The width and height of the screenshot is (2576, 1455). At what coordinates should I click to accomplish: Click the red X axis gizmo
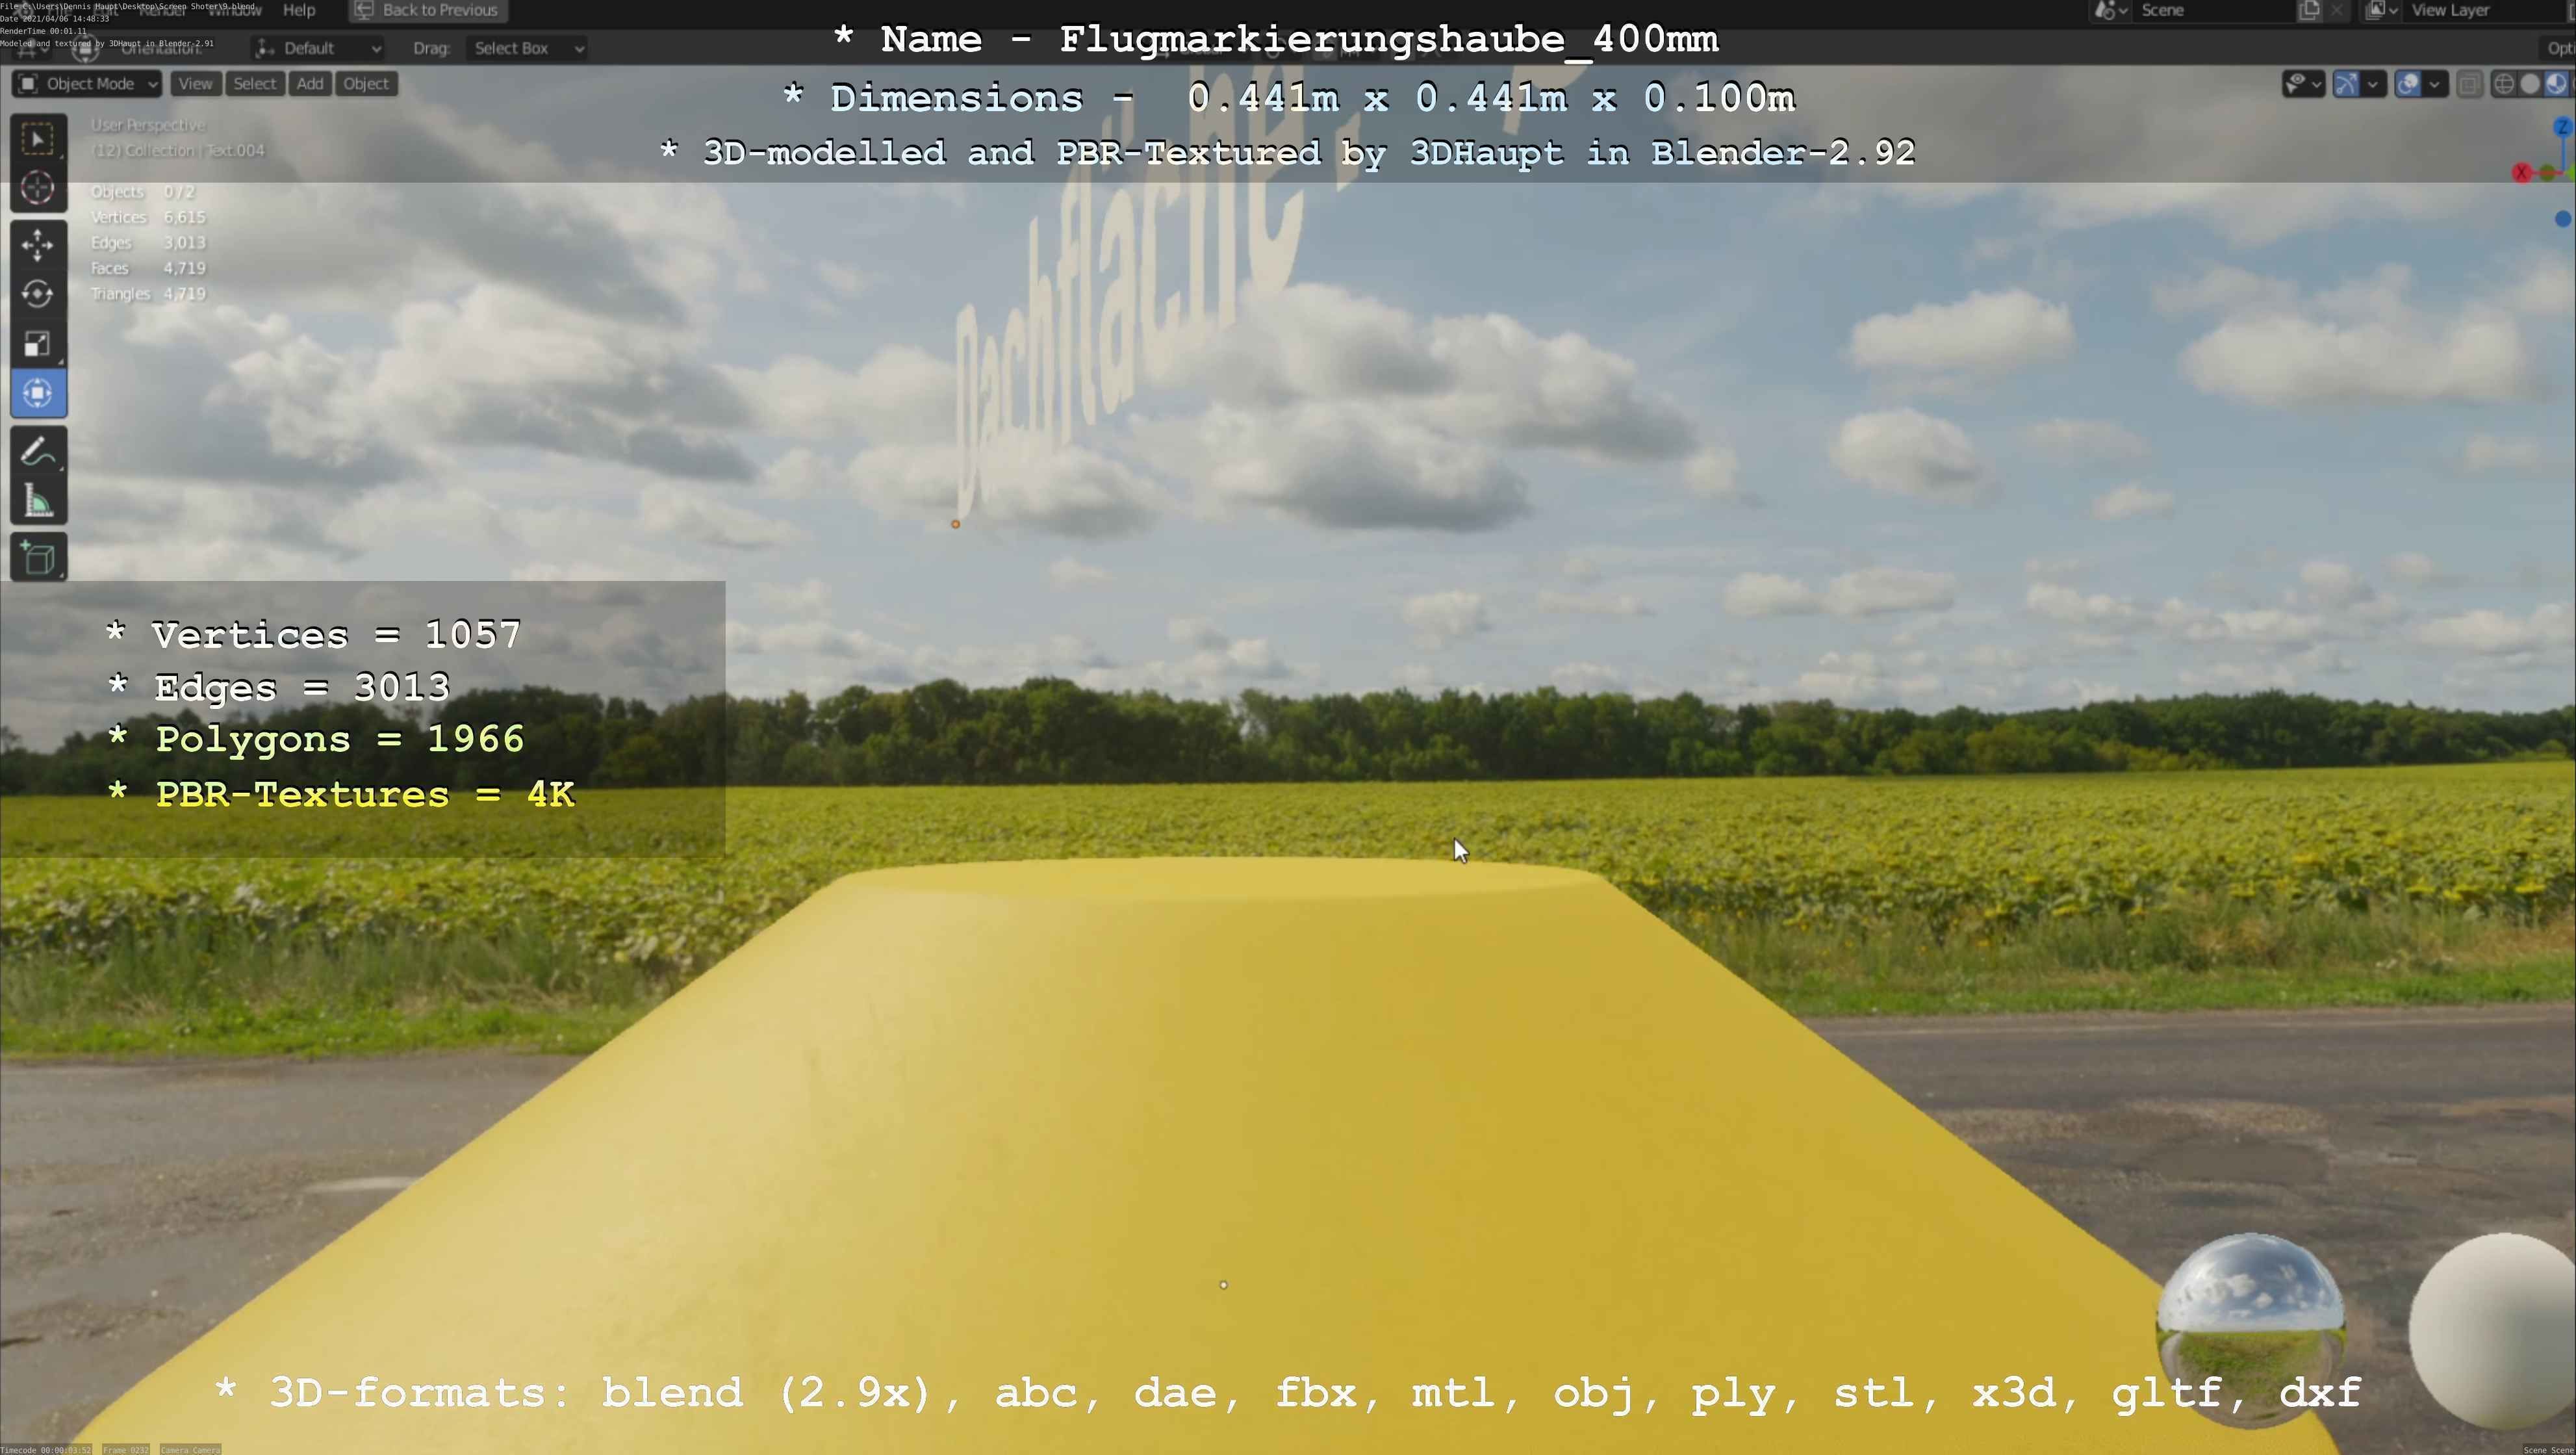click(x=2521, y=173)
